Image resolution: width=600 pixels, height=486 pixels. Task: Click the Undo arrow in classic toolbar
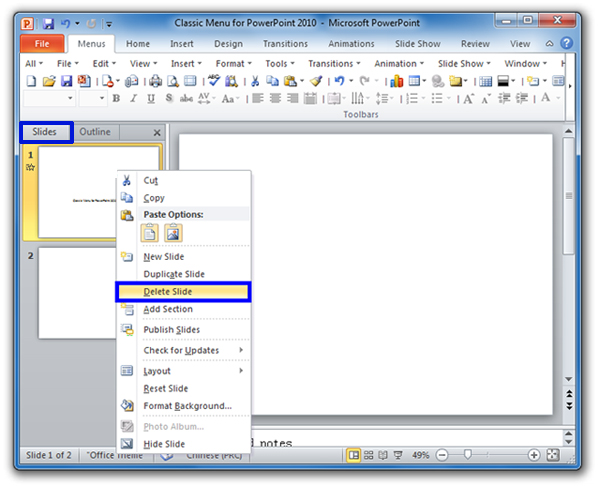339,81
